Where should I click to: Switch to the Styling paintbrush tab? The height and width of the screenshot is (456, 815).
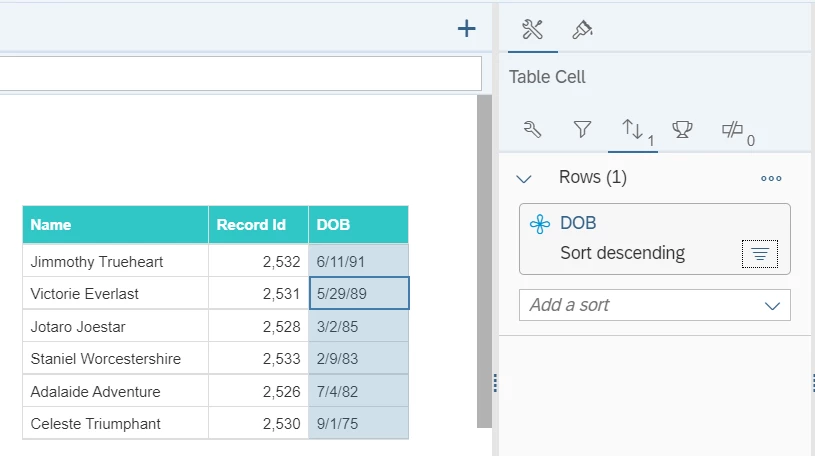point(582,29)
